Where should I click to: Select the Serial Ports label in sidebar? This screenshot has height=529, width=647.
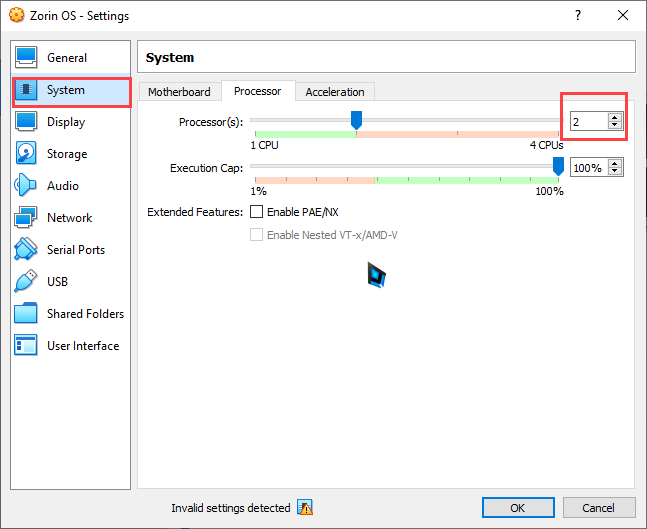click(76, 250)
